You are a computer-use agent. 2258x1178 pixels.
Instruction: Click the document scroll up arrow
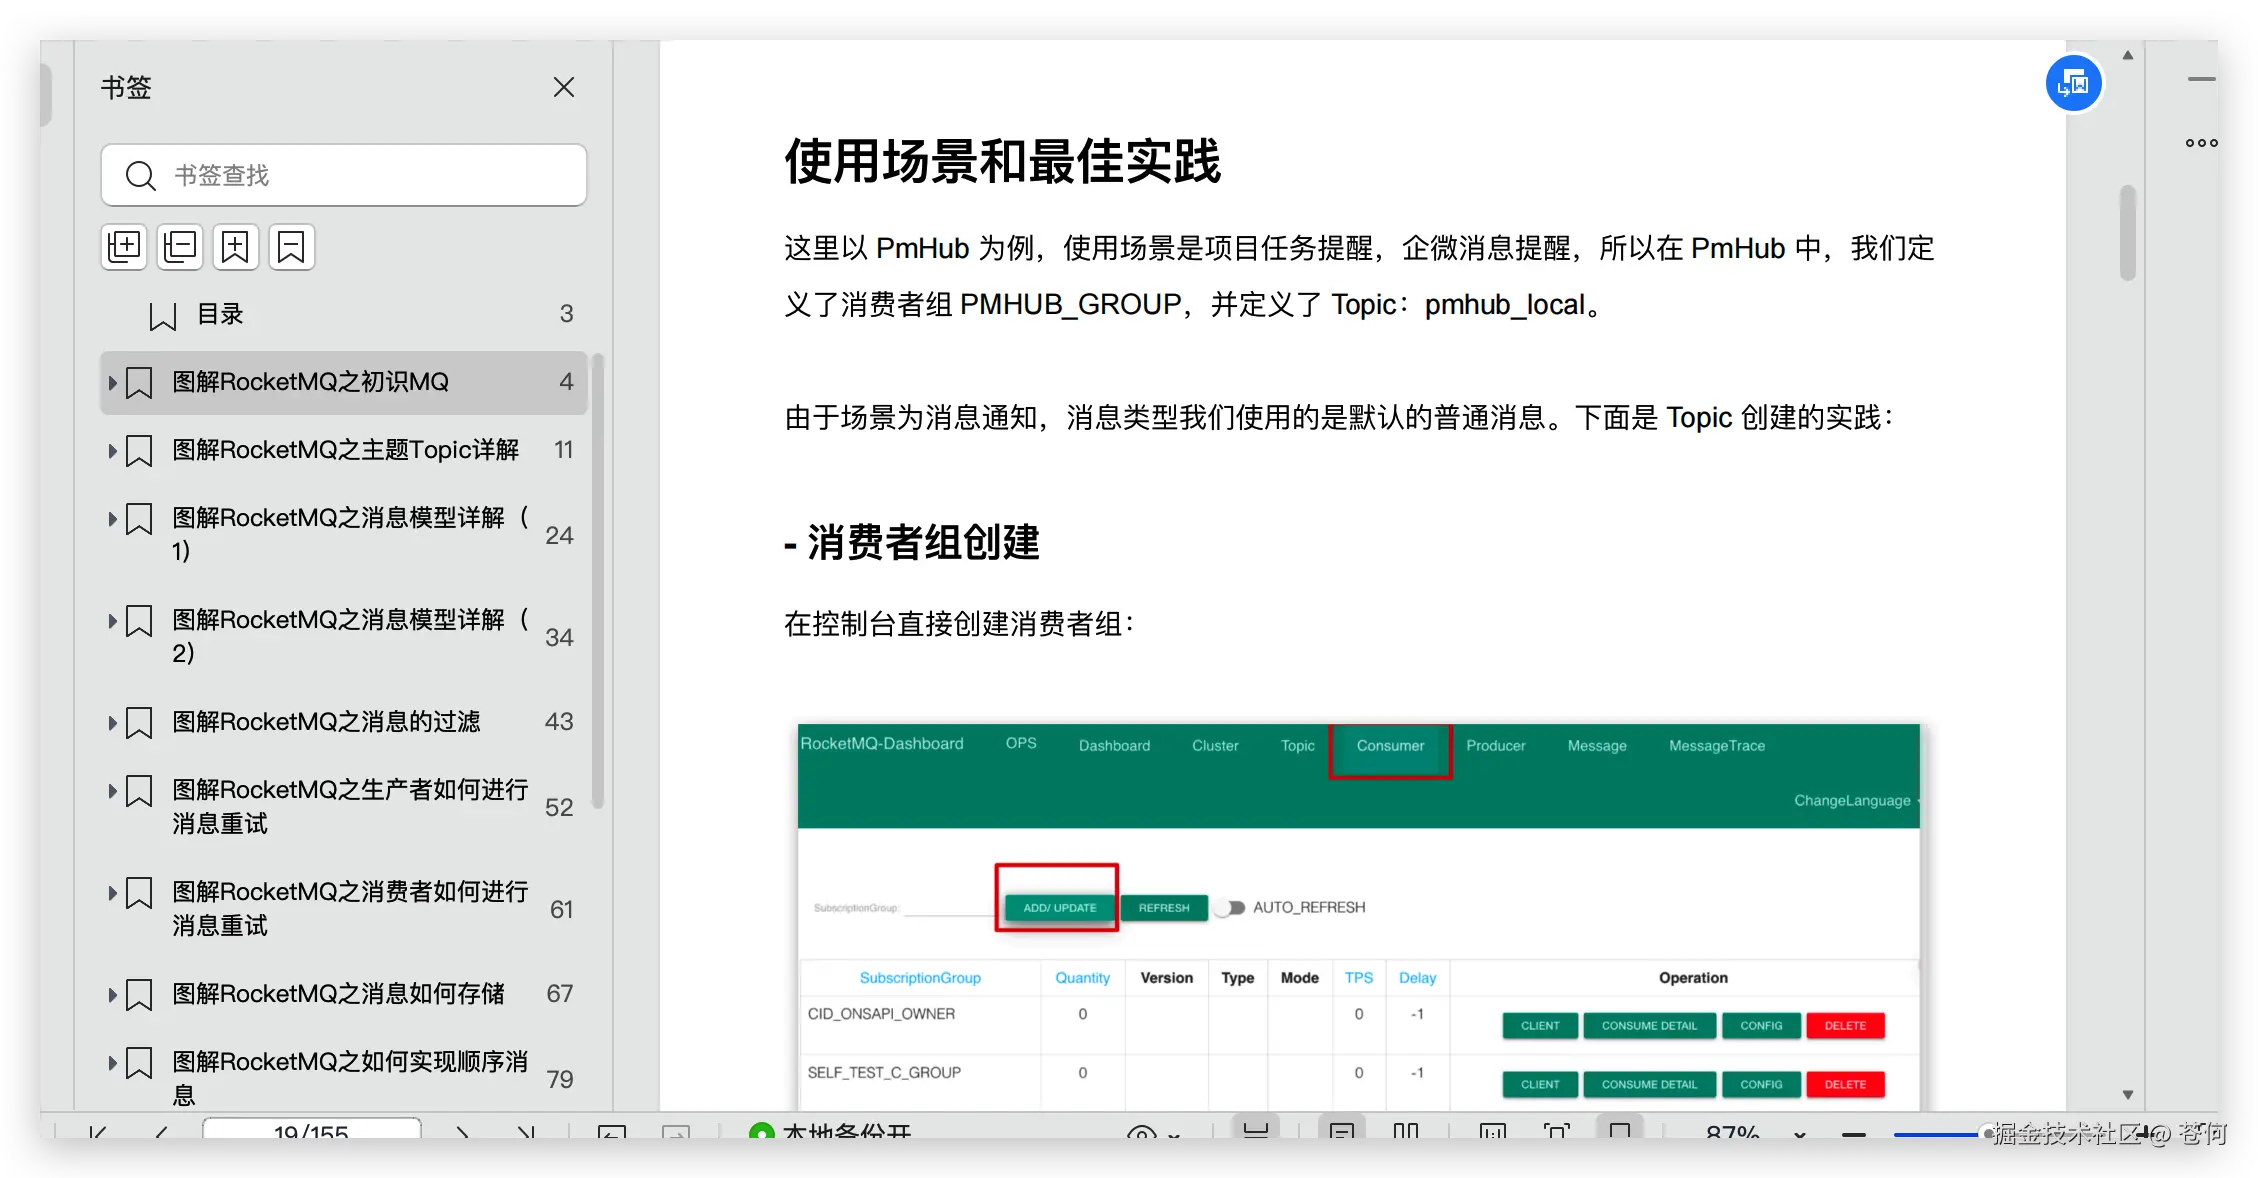[2128, 56]
